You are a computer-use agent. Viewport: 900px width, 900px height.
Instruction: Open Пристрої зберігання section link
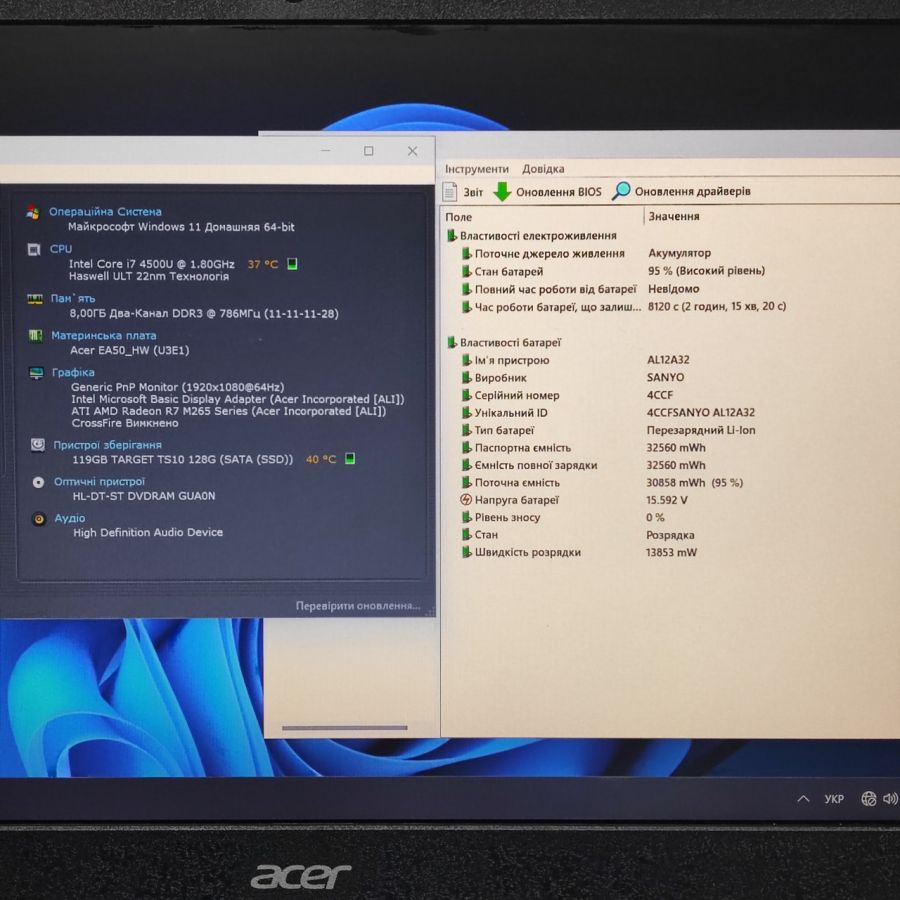107,445
